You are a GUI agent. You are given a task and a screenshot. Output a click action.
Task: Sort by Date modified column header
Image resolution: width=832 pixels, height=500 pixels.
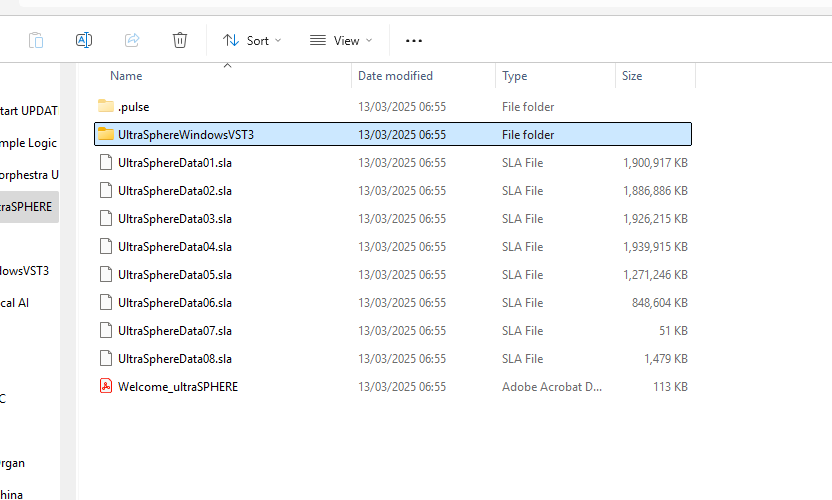[395, 76]
